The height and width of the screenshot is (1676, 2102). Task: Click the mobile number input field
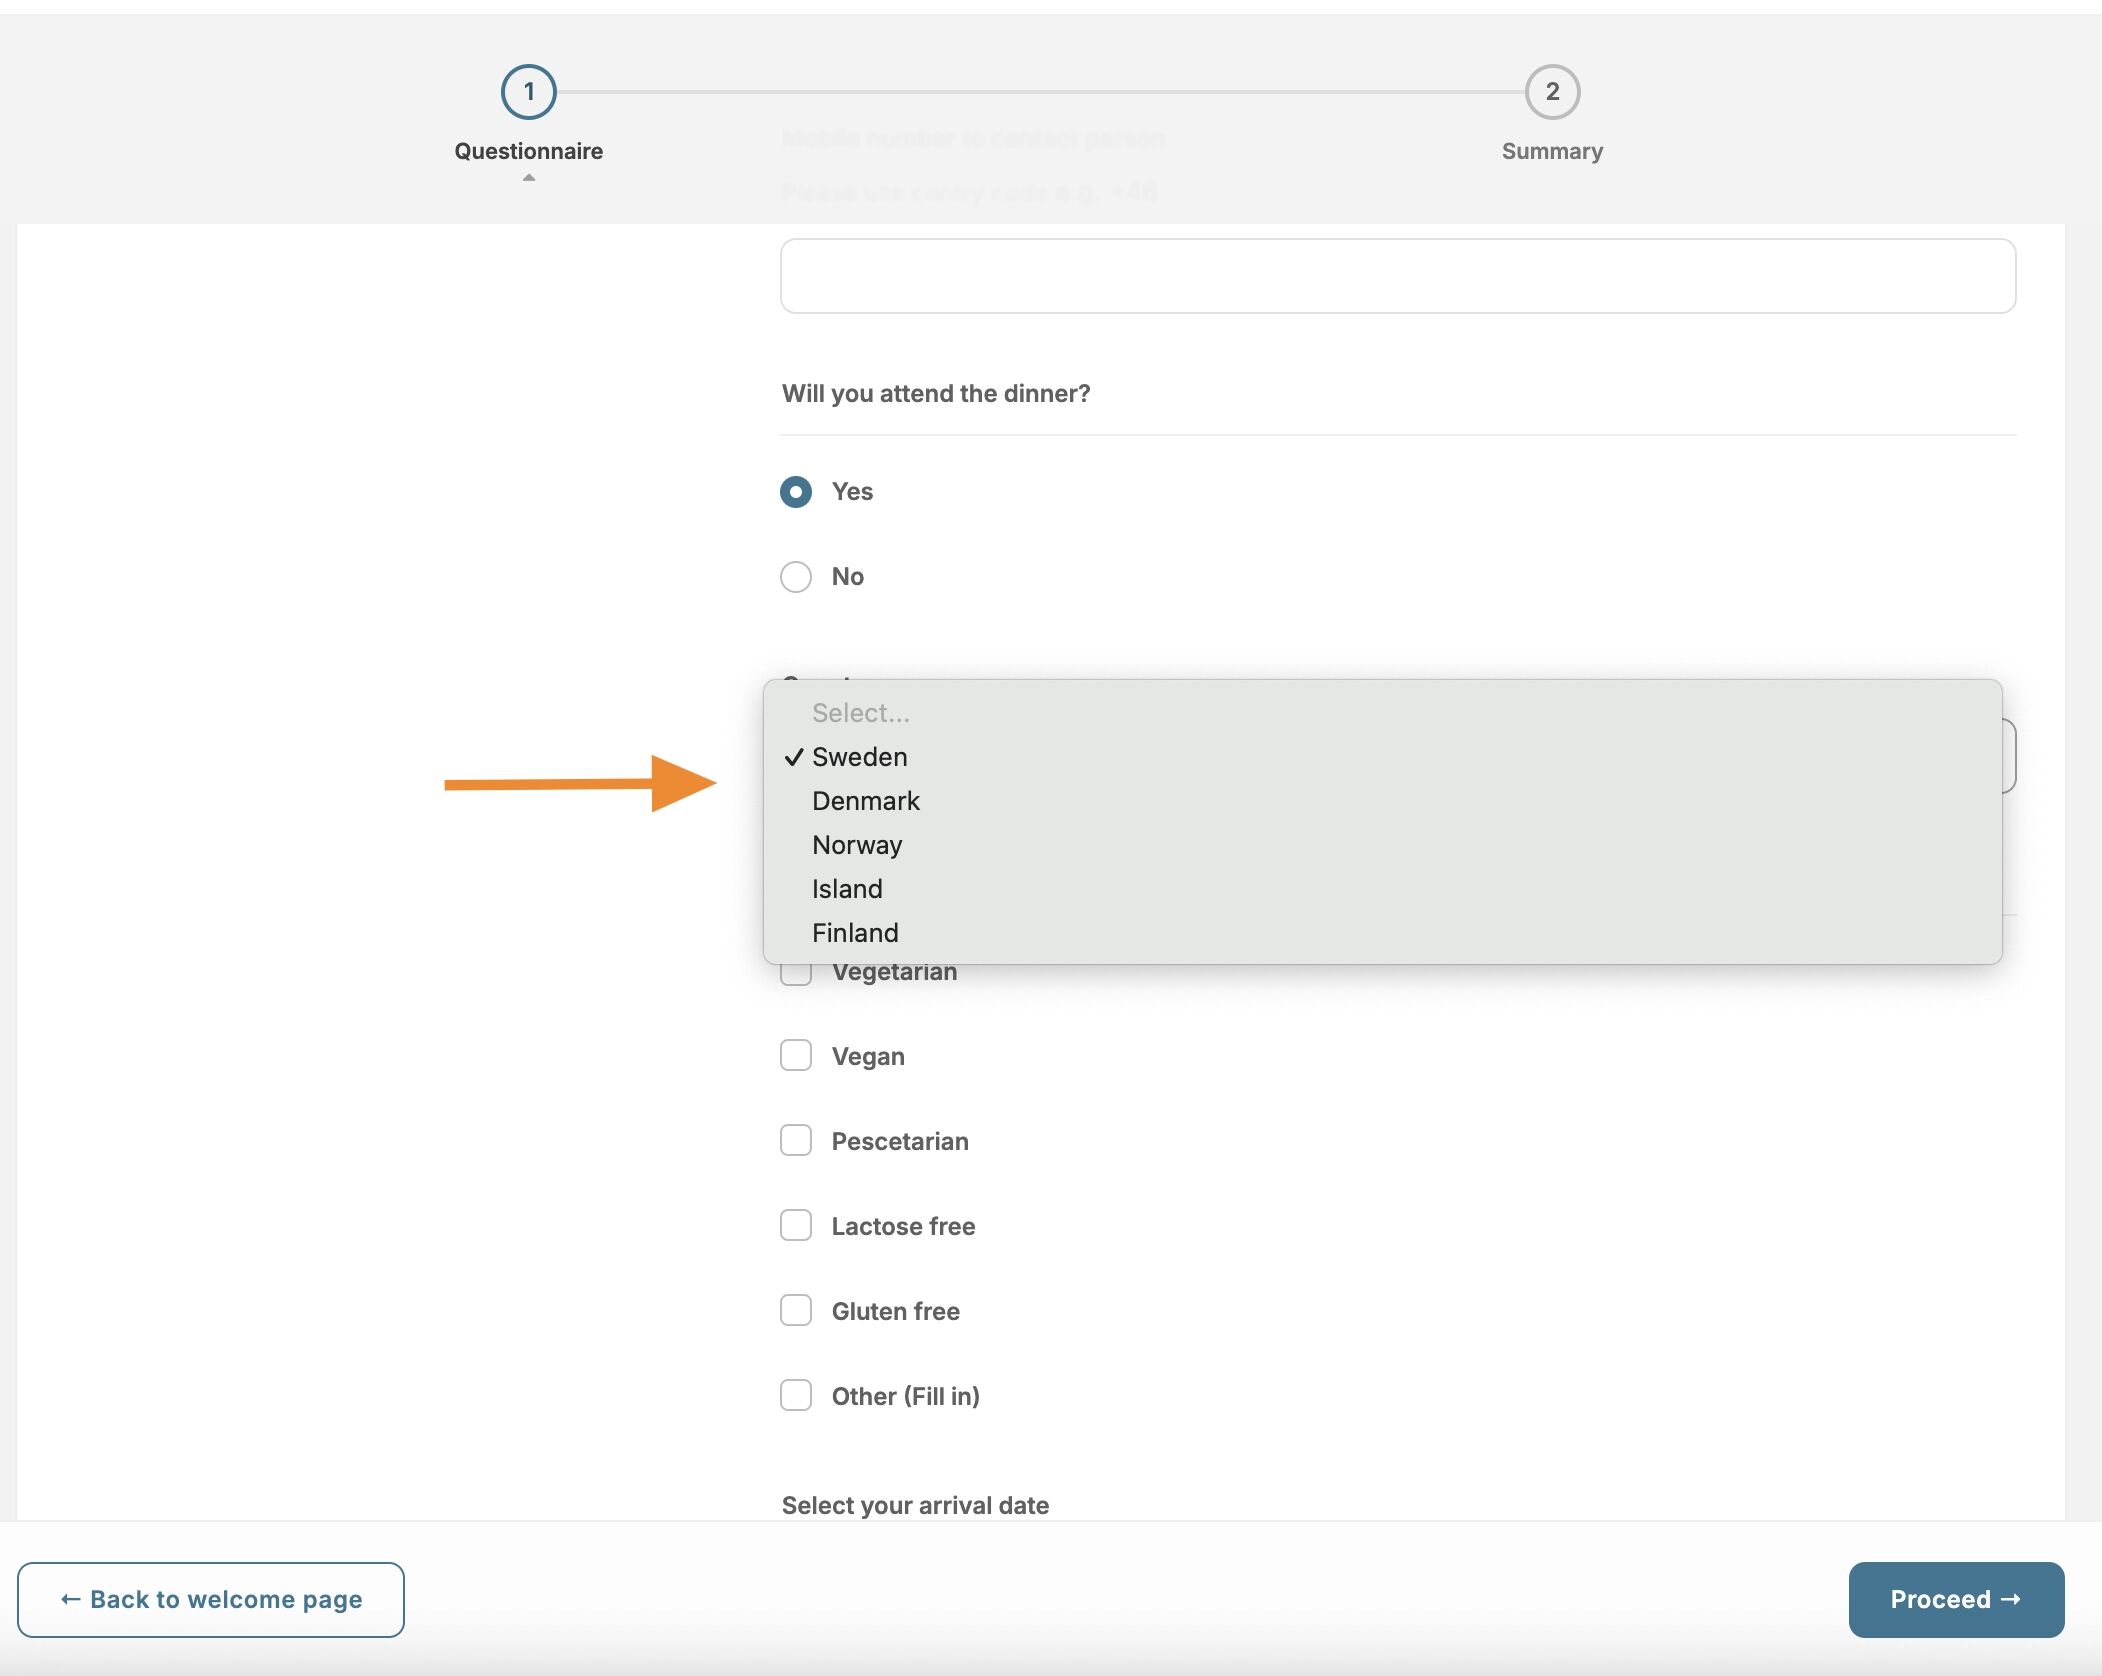[x=1397, y=276]
